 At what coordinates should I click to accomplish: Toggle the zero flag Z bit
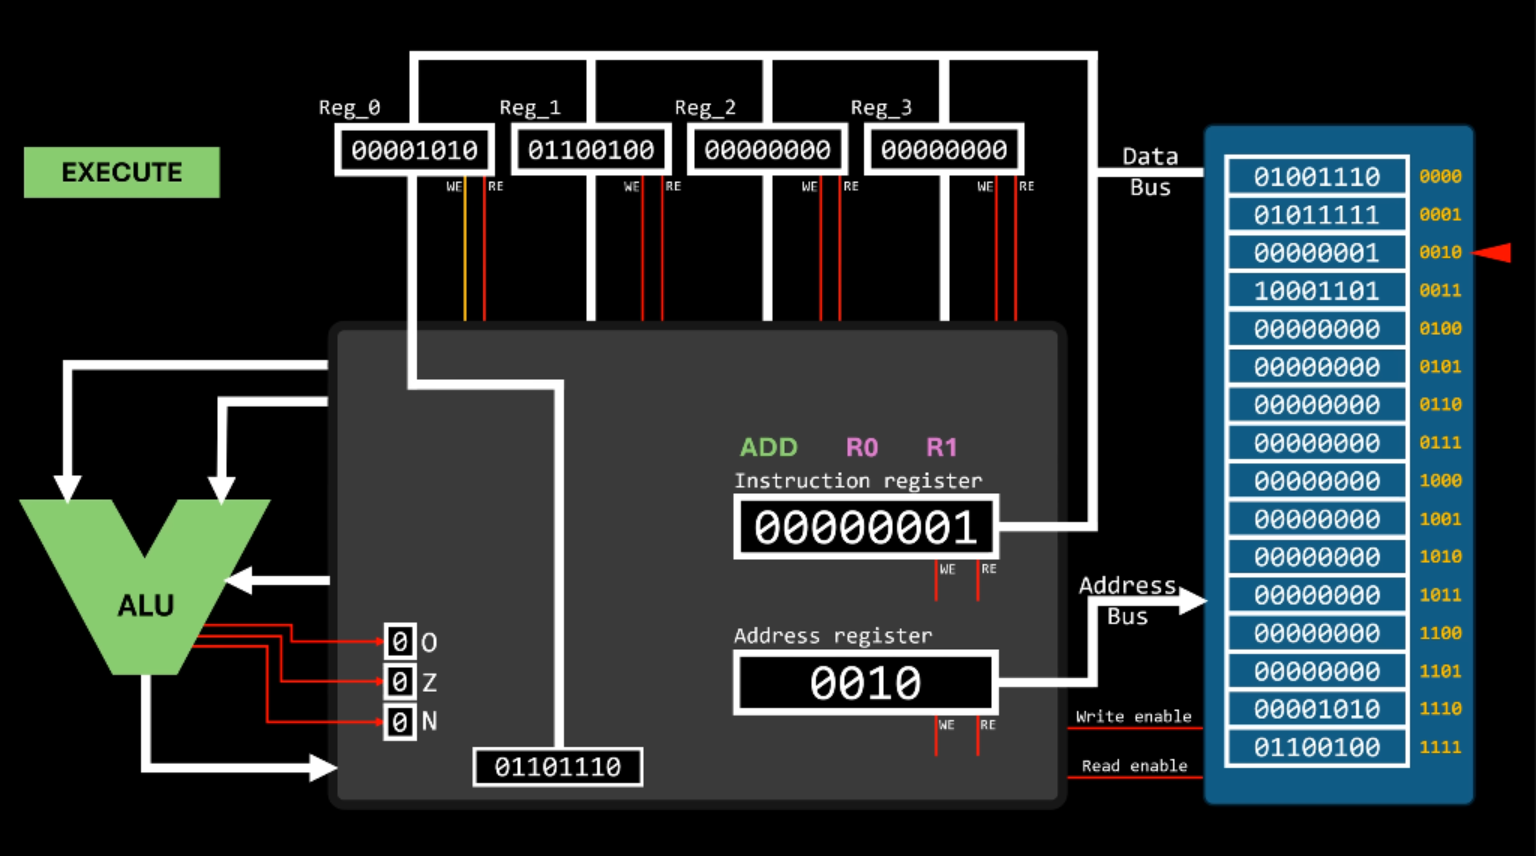tap(400, 682)
